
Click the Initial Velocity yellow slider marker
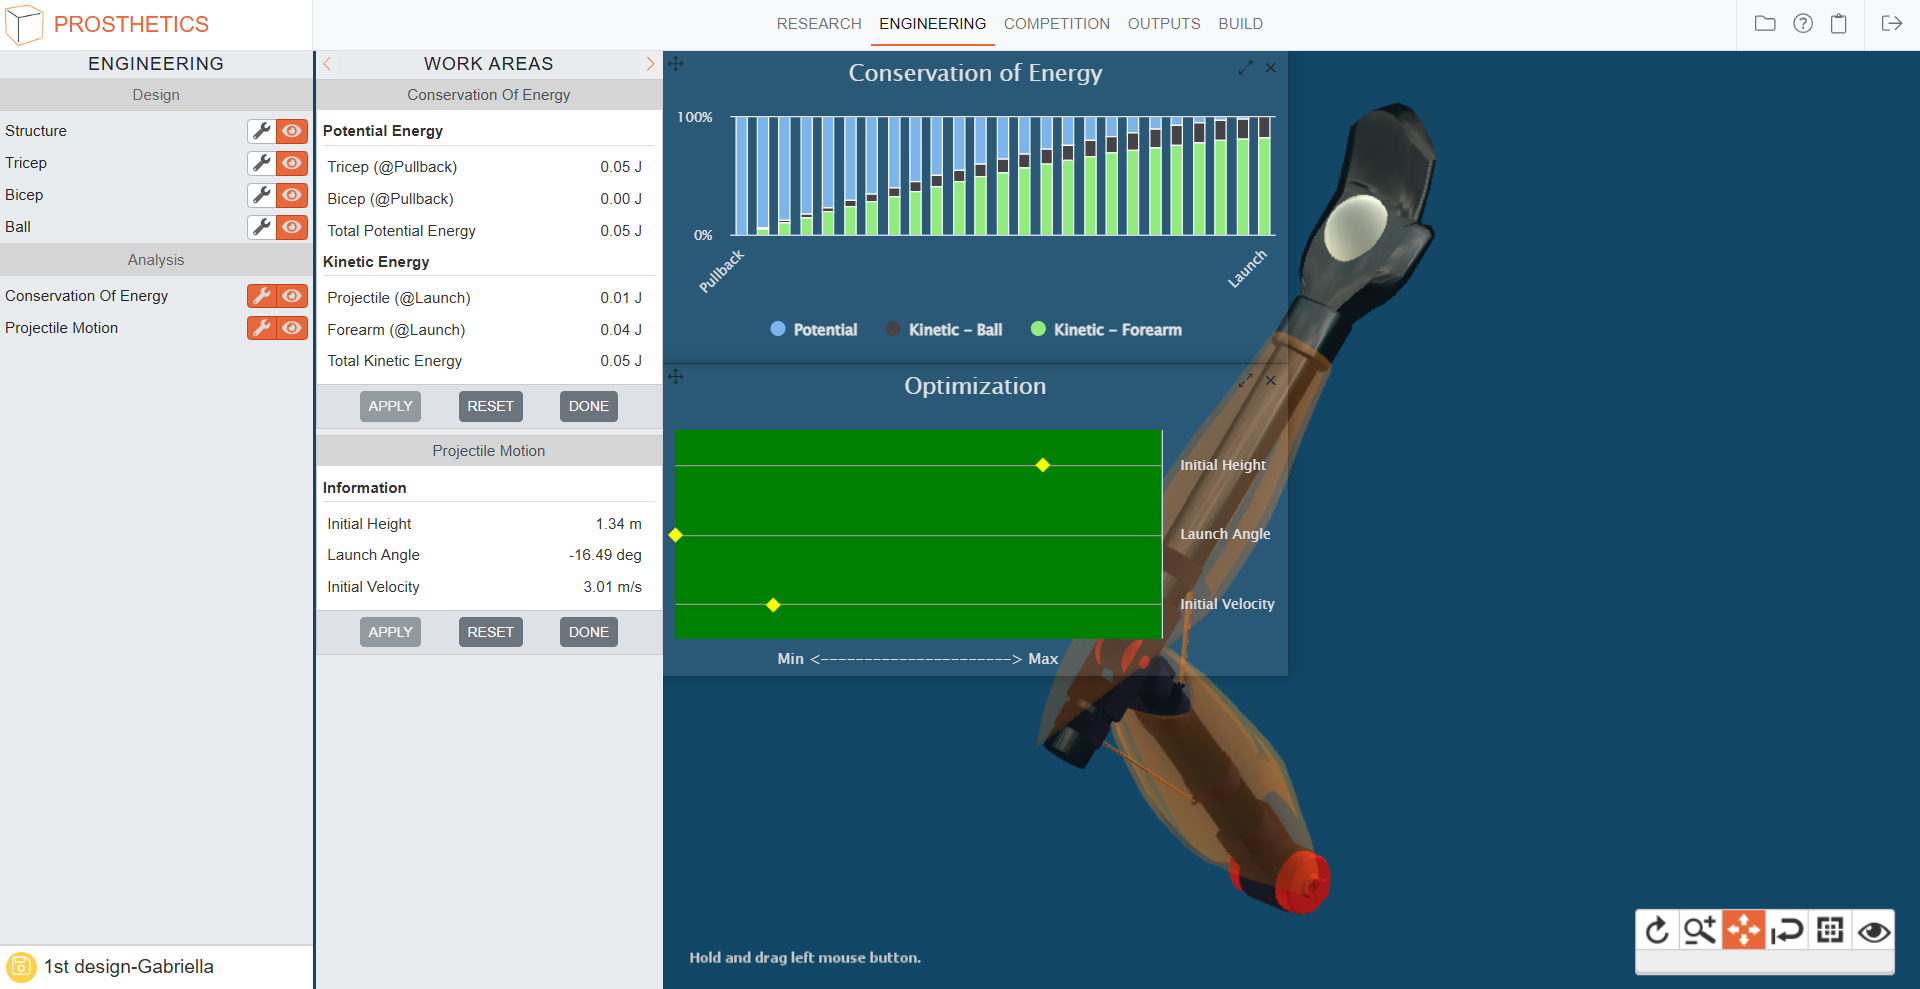pyautogui.click(x=773, y=605)
